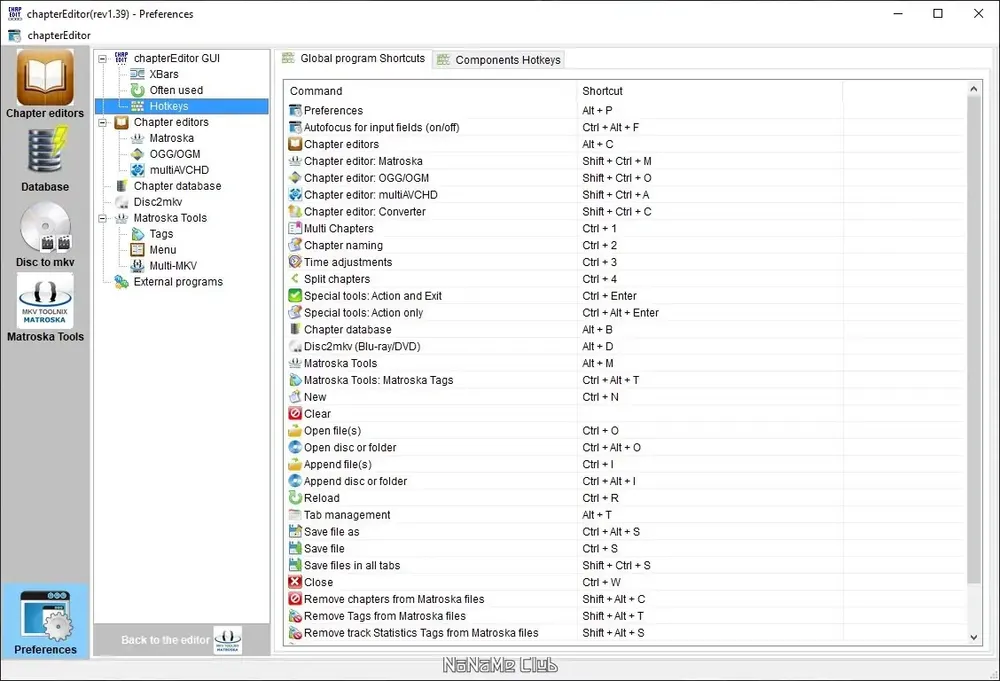Select the Tab management row
This screenshot has height=681, width=1000.
tap(625, 515)
